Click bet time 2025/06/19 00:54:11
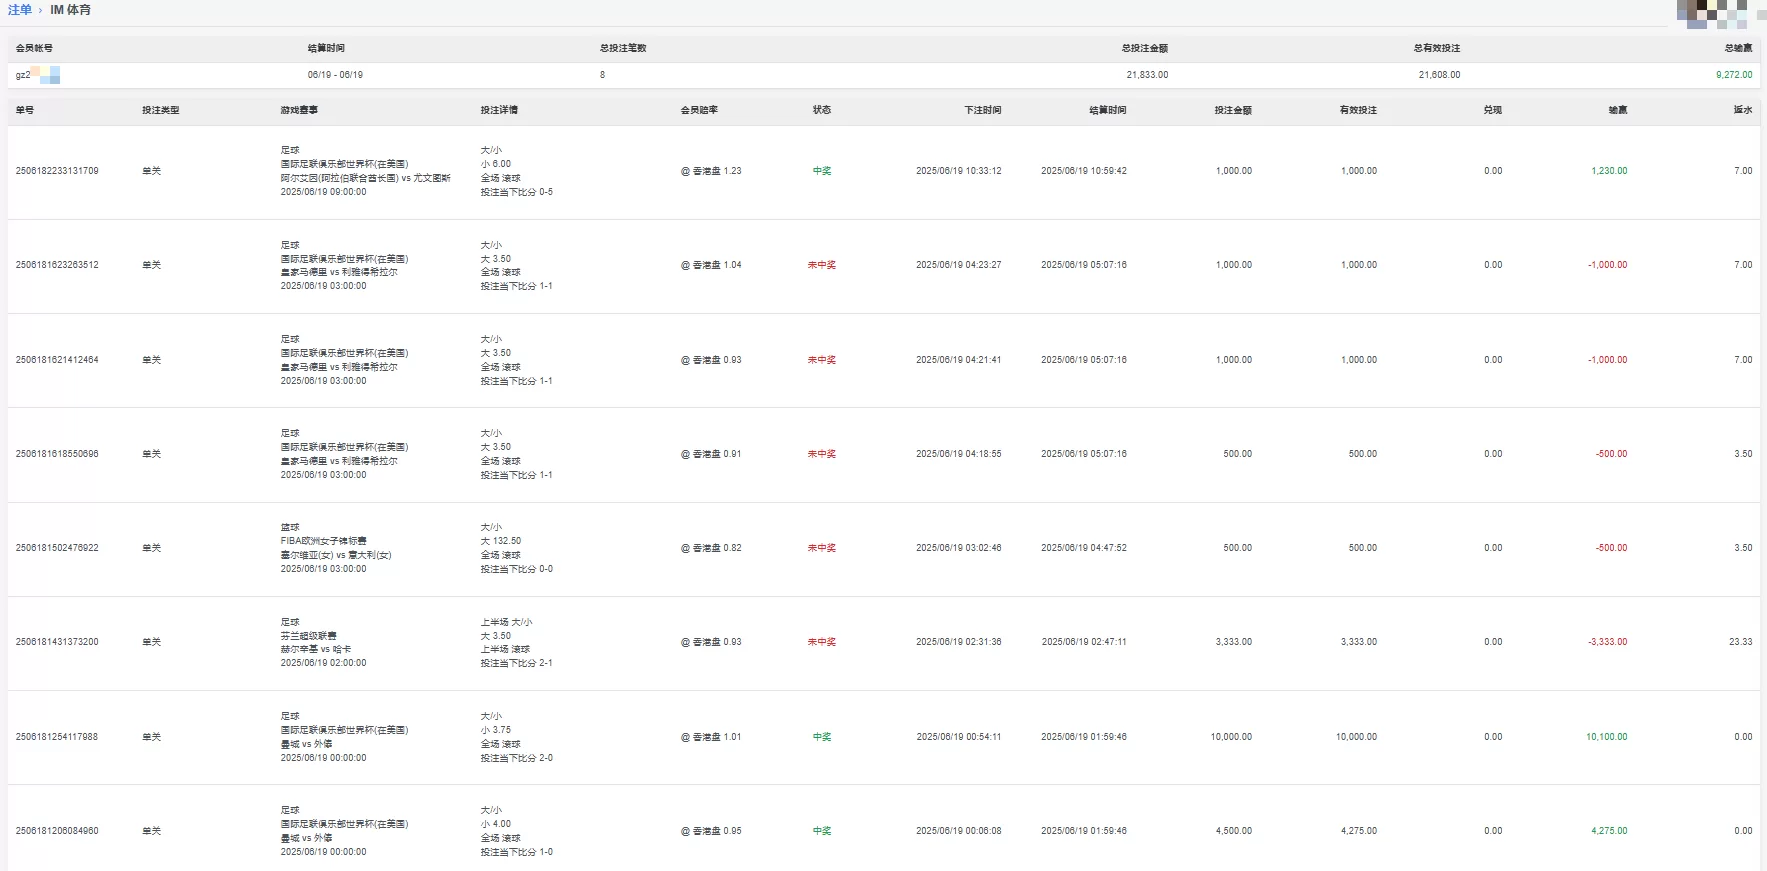Image resolution: width=1767 pixels, height=871 pixels. (x=958, y=737)
